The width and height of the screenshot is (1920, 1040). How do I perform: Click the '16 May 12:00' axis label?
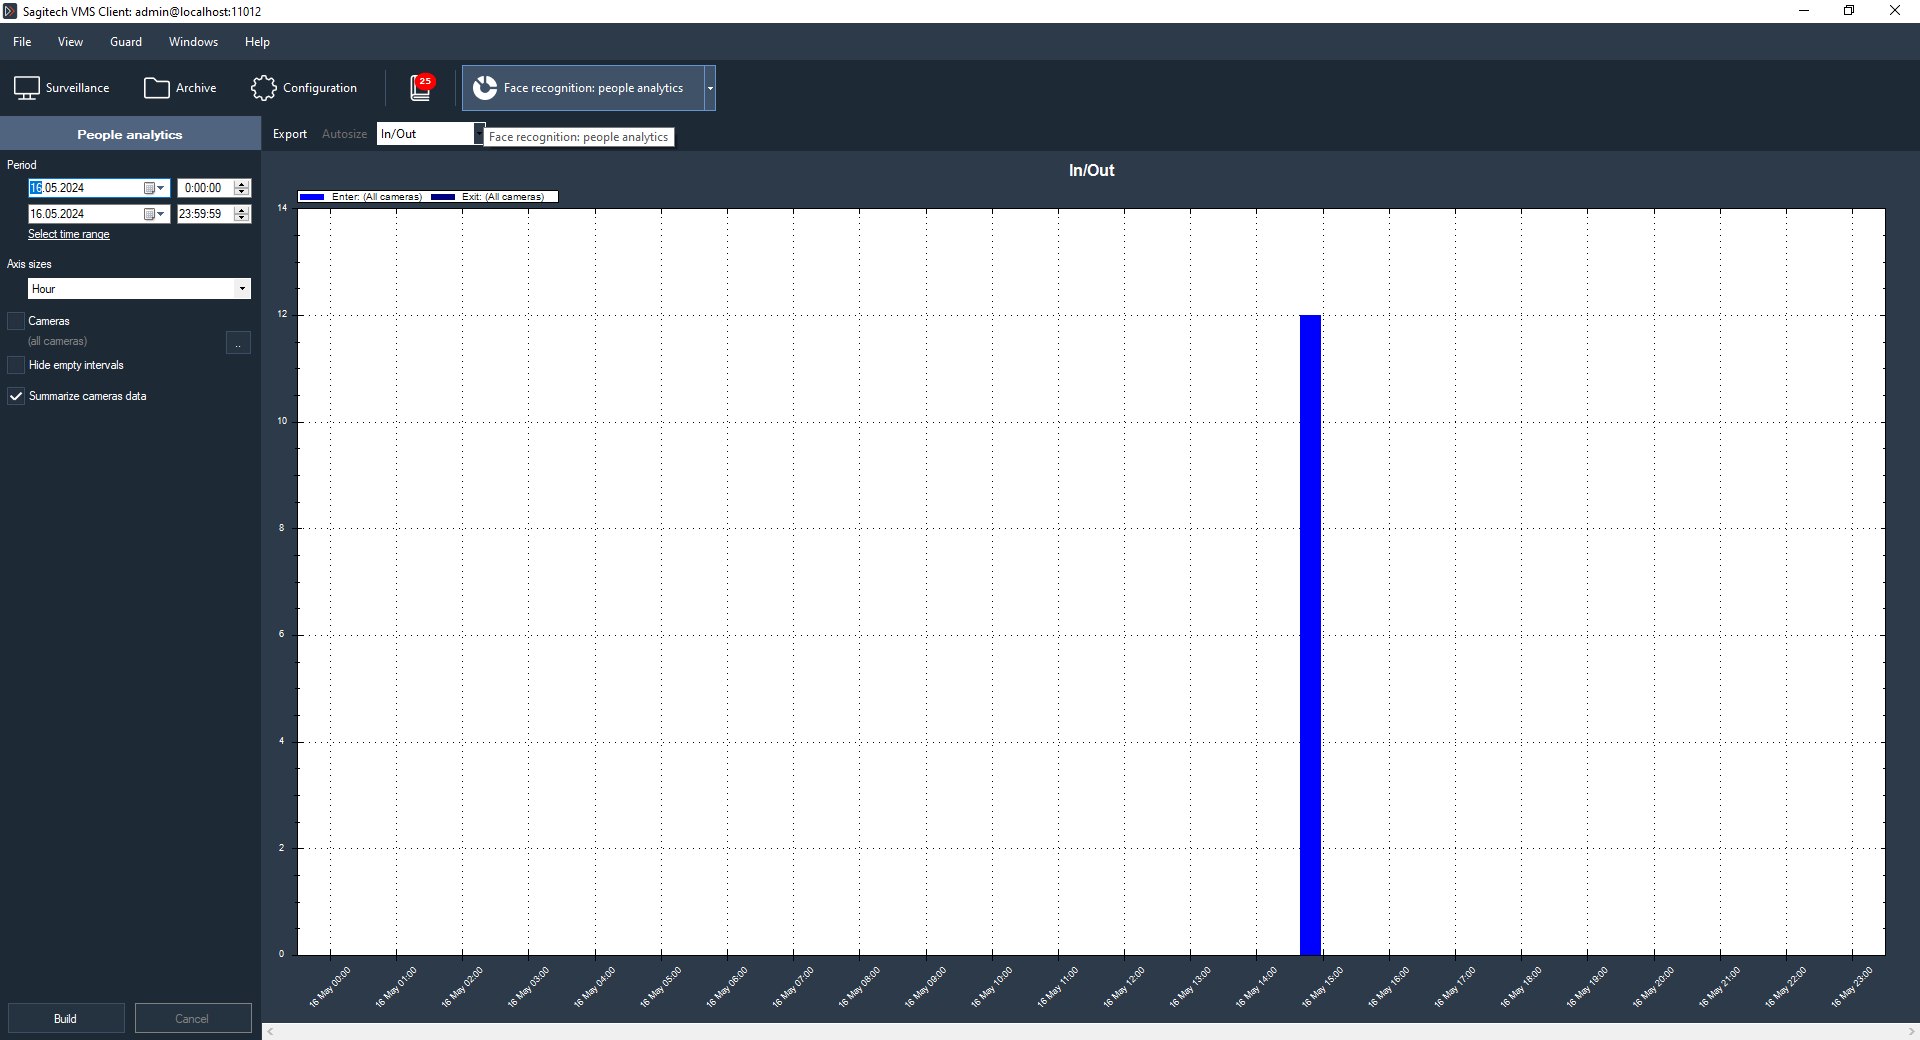tap(1124, 987)
